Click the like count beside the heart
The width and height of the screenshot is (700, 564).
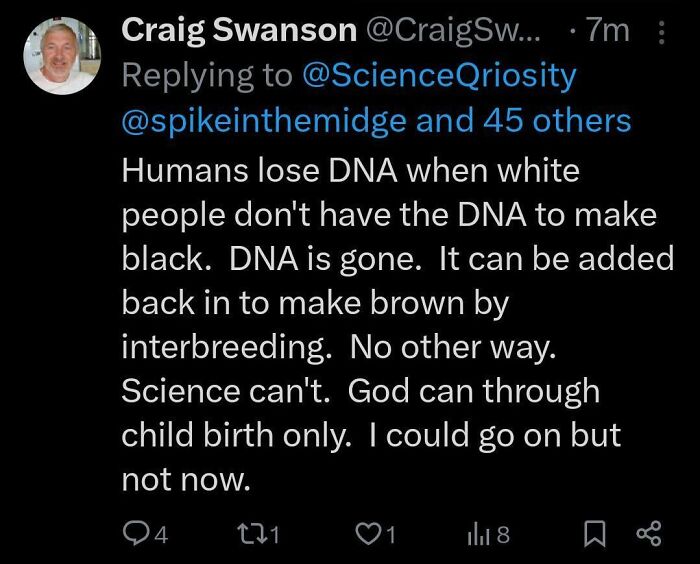point(391,535)
